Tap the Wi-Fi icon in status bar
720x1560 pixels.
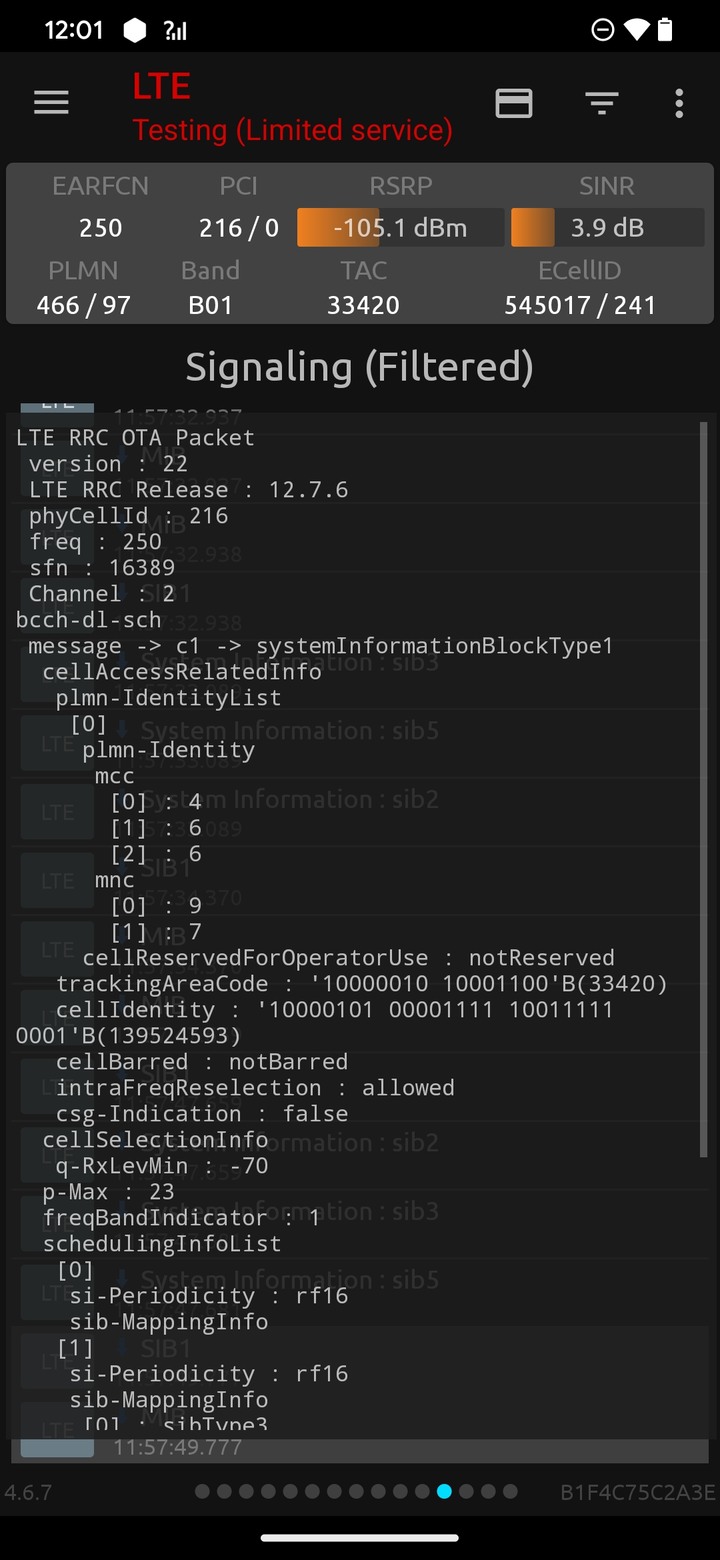point(634,30)
